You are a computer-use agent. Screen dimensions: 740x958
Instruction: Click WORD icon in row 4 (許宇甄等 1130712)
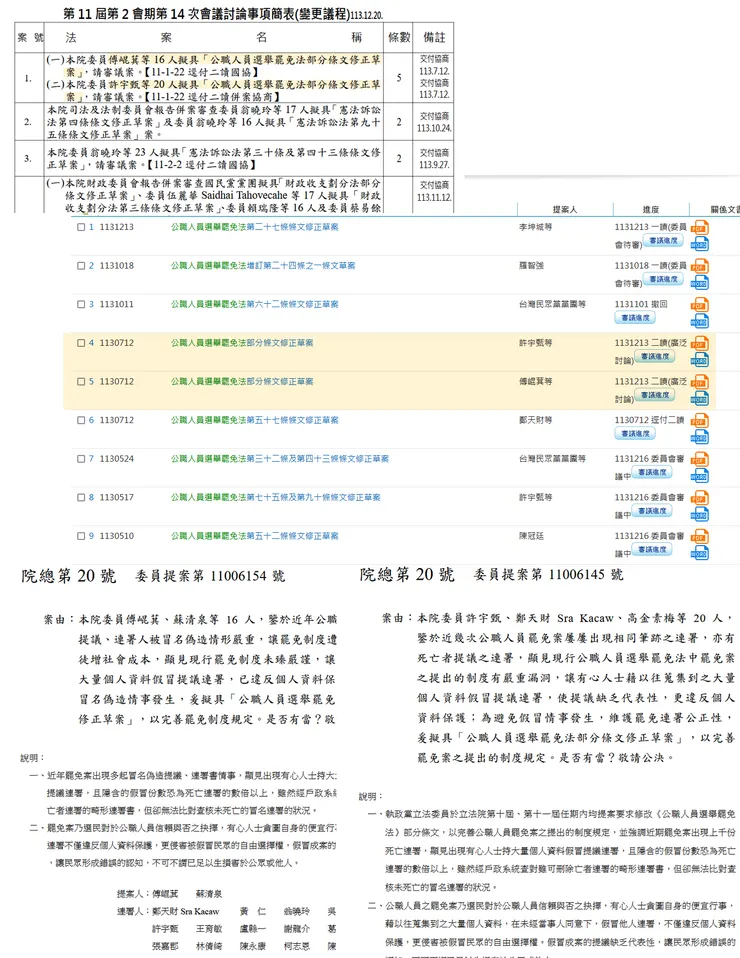pos(699,359)
